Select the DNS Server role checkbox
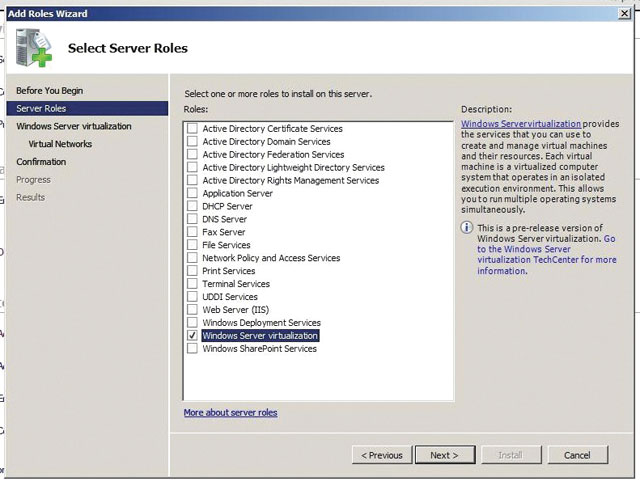640x486 pixels. point(192,220)
